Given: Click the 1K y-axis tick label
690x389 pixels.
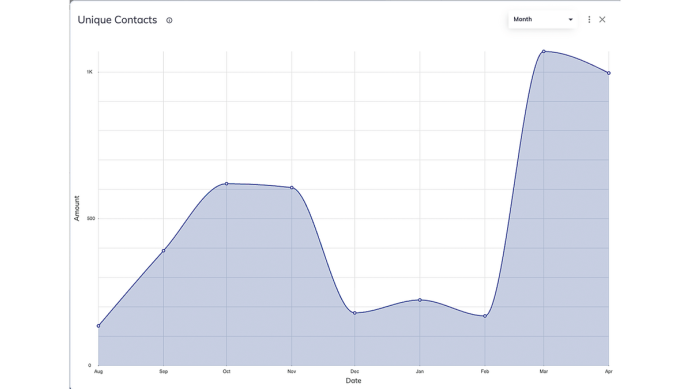Looking at the screenshot, I should (x=89, y=72).
